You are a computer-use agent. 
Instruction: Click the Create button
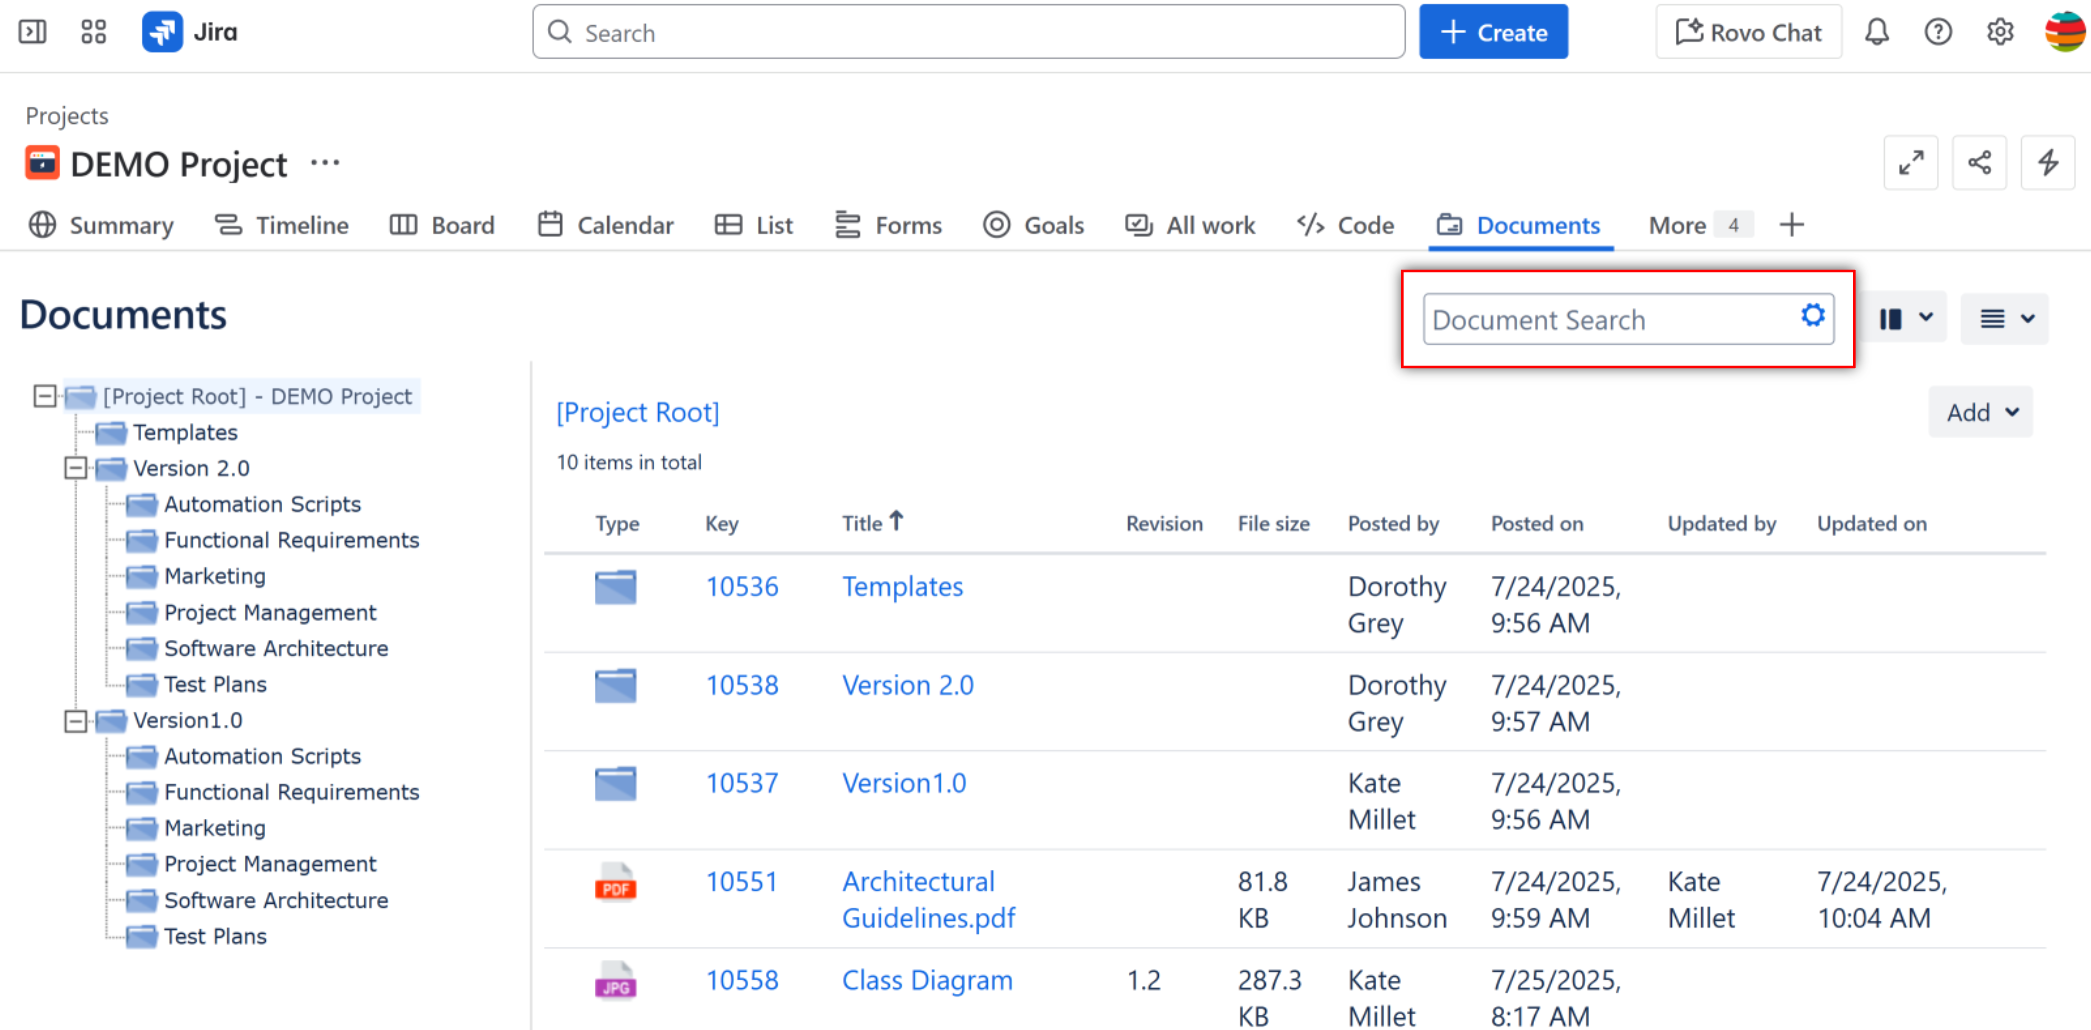click(1493, 32)
